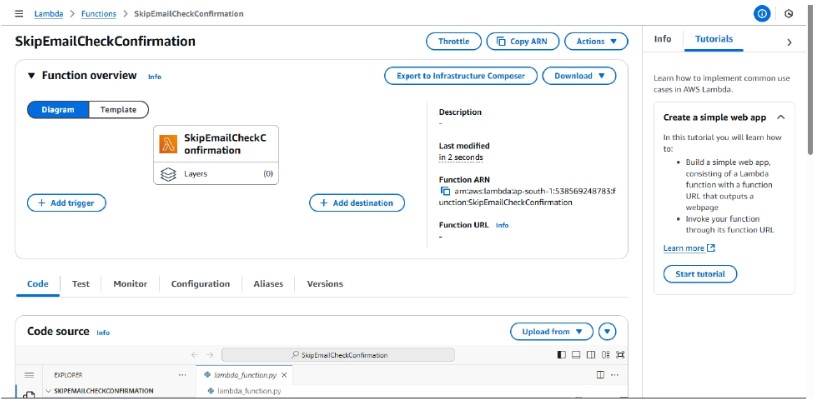Go back with editor left arrow

click(195, 355)
